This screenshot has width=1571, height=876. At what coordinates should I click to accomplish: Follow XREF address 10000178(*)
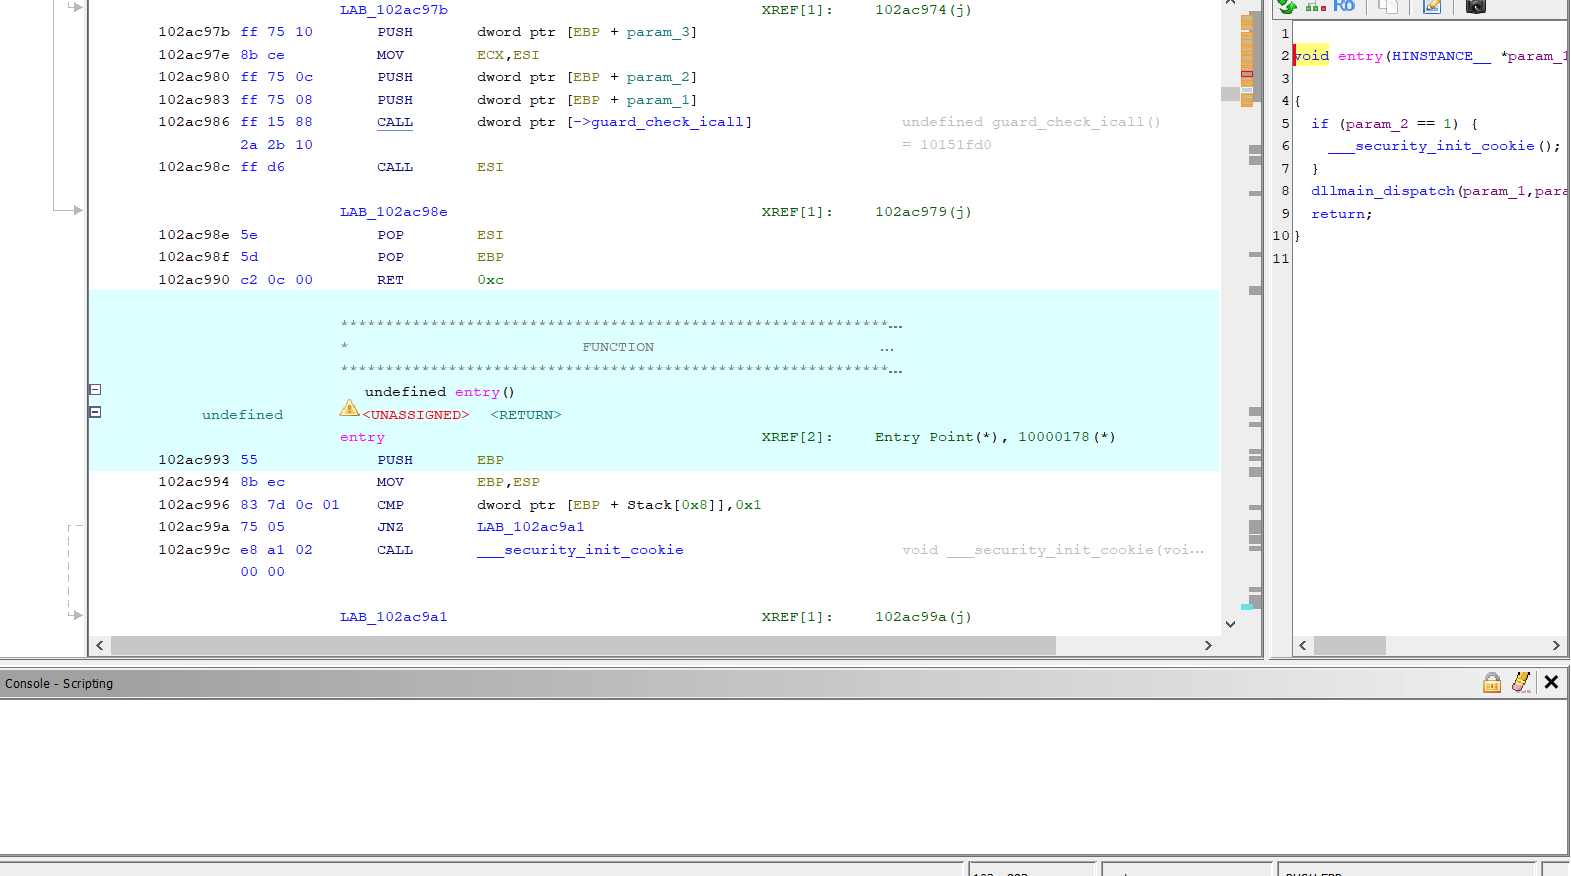[1066, 437]
